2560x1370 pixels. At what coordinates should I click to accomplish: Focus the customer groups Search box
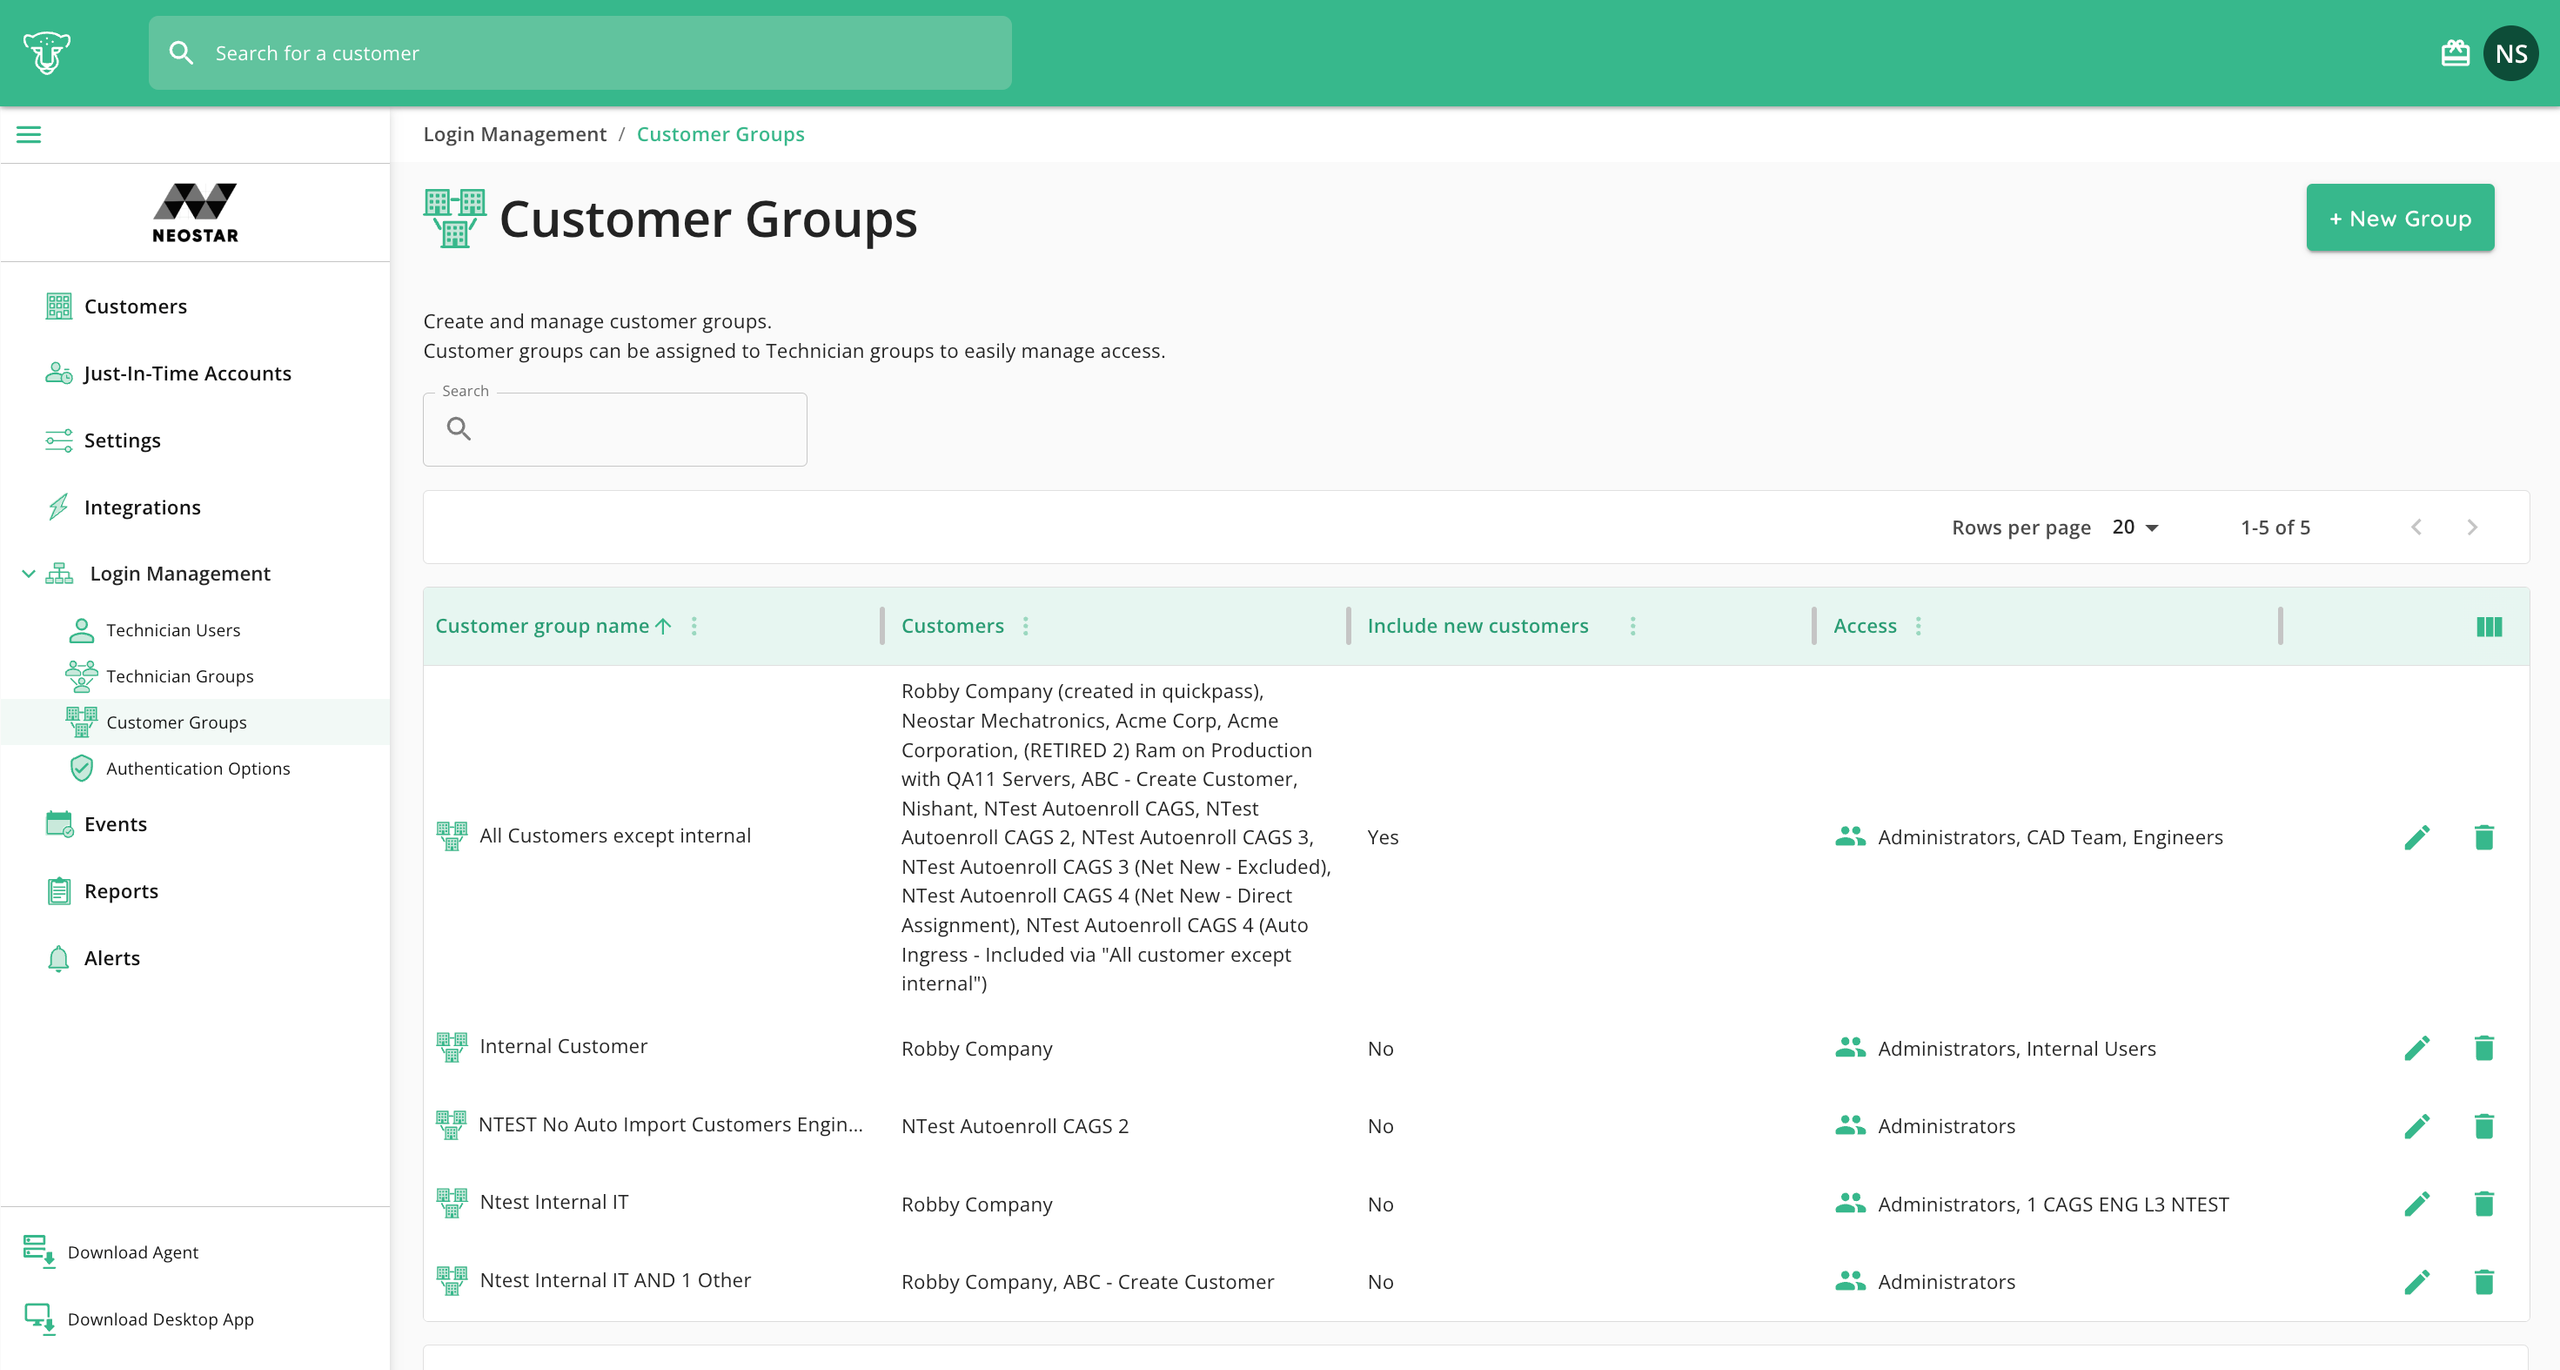(x=615, y=429)
